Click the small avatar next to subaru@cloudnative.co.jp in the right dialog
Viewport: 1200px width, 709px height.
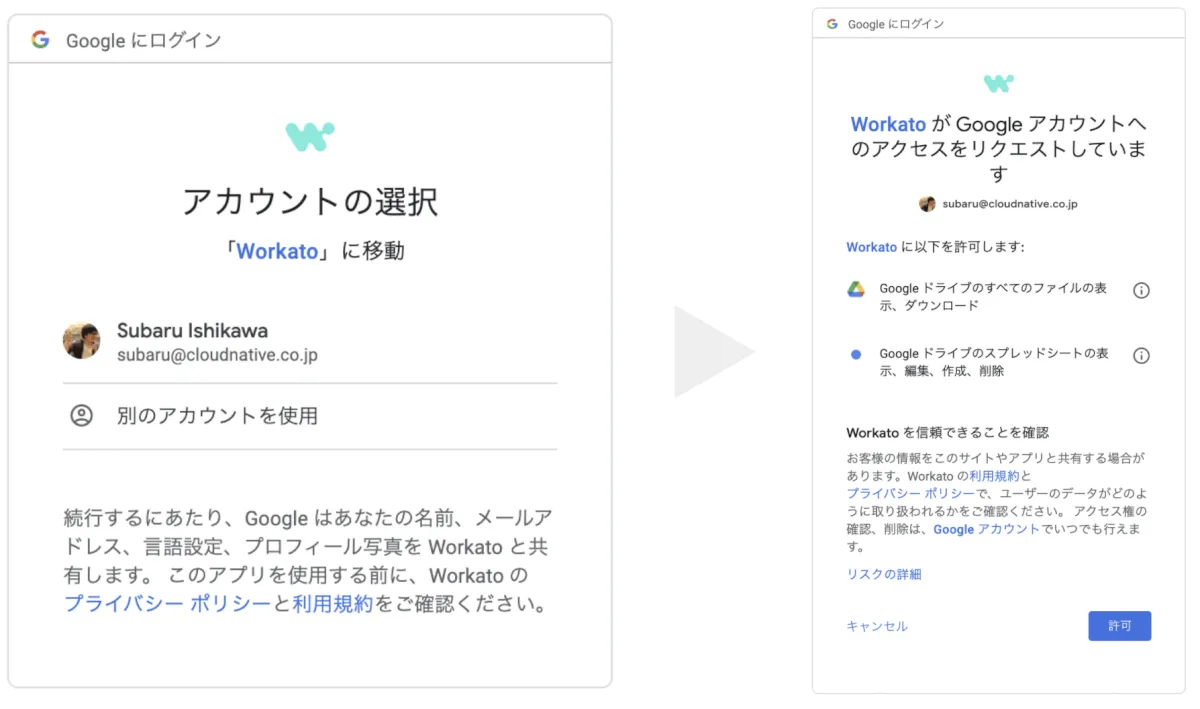point(927,203)
